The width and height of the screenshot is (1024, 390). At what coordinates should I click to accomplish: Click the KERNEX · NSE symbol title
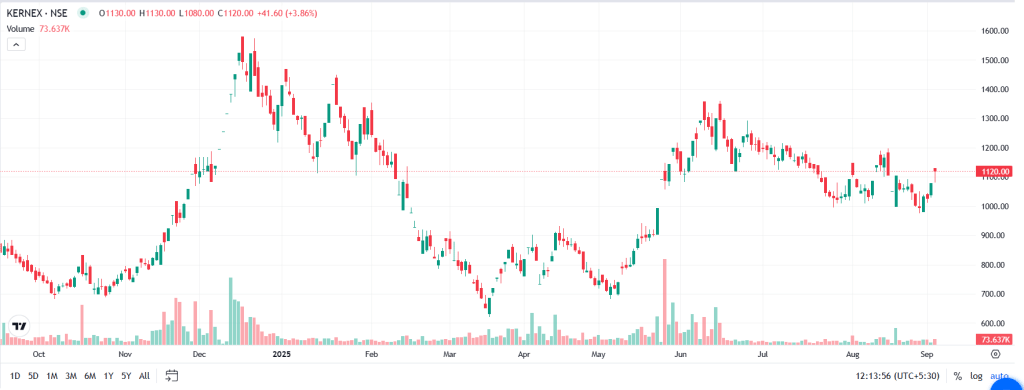(37, 13)
